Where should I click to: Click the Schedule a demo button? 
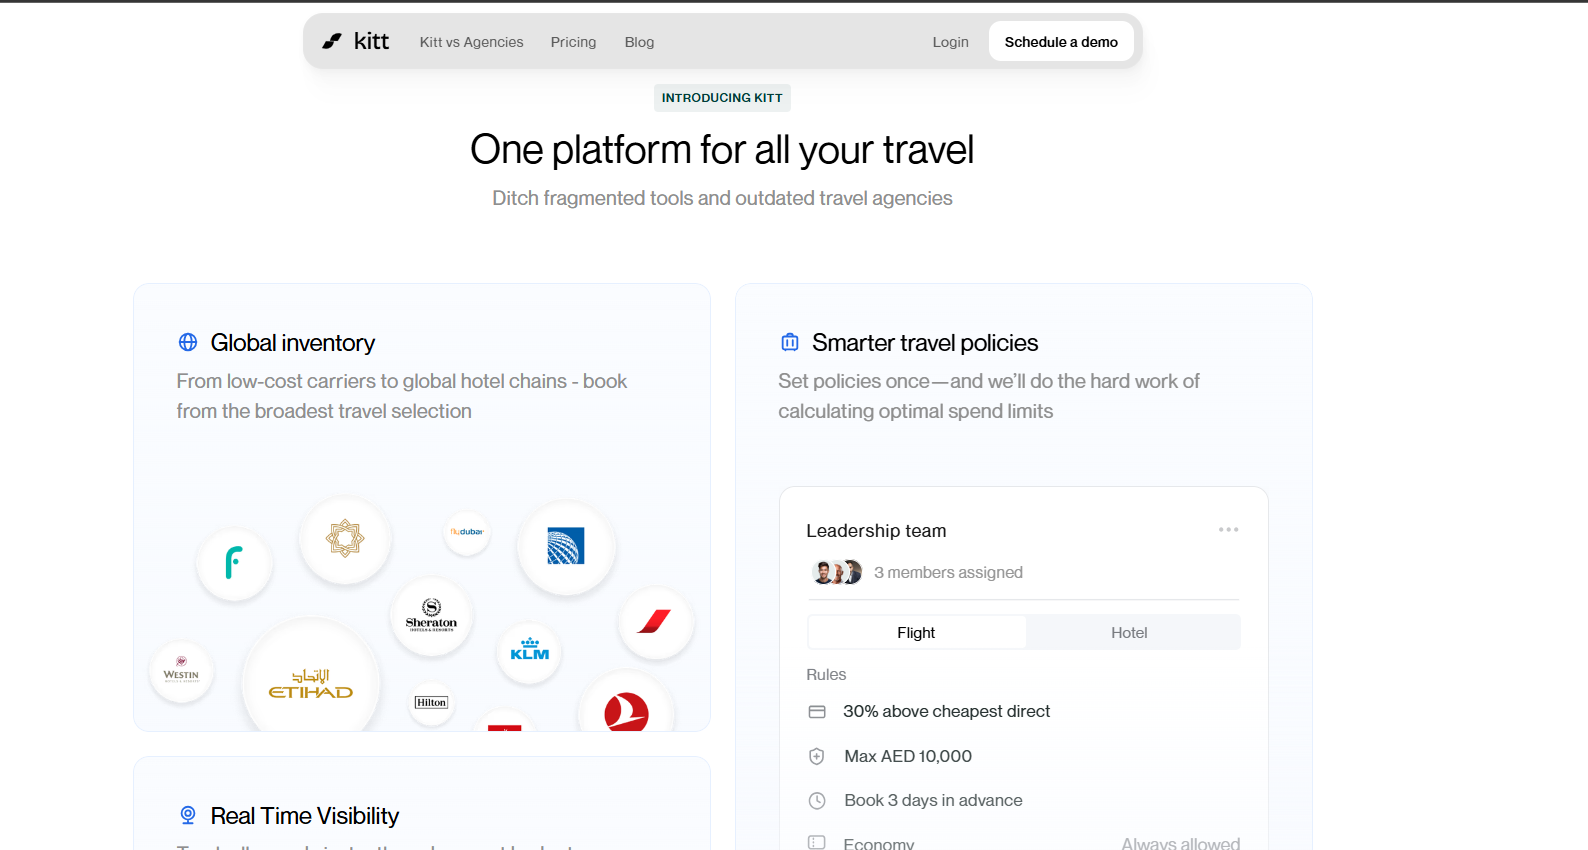(1061, 42)
